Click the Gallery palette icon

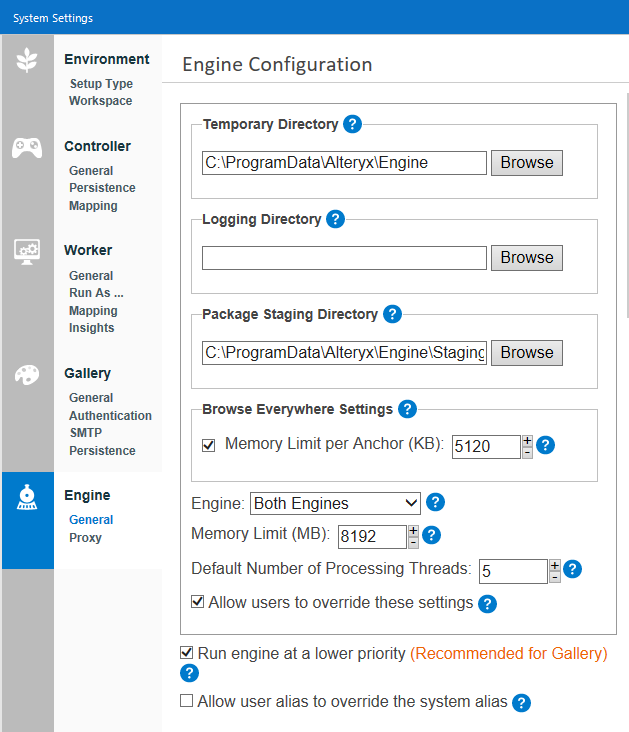tap(27, 375)
